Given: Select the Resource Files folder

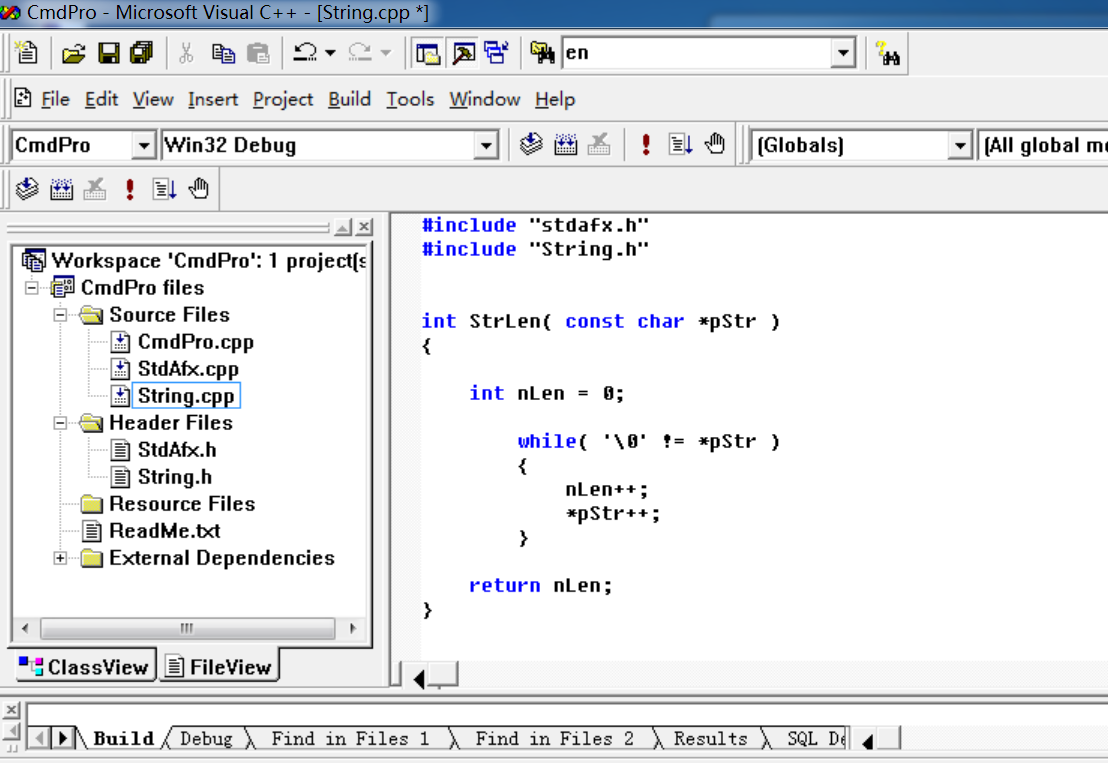Looking at the screenshot, I should tap(182, 504).
